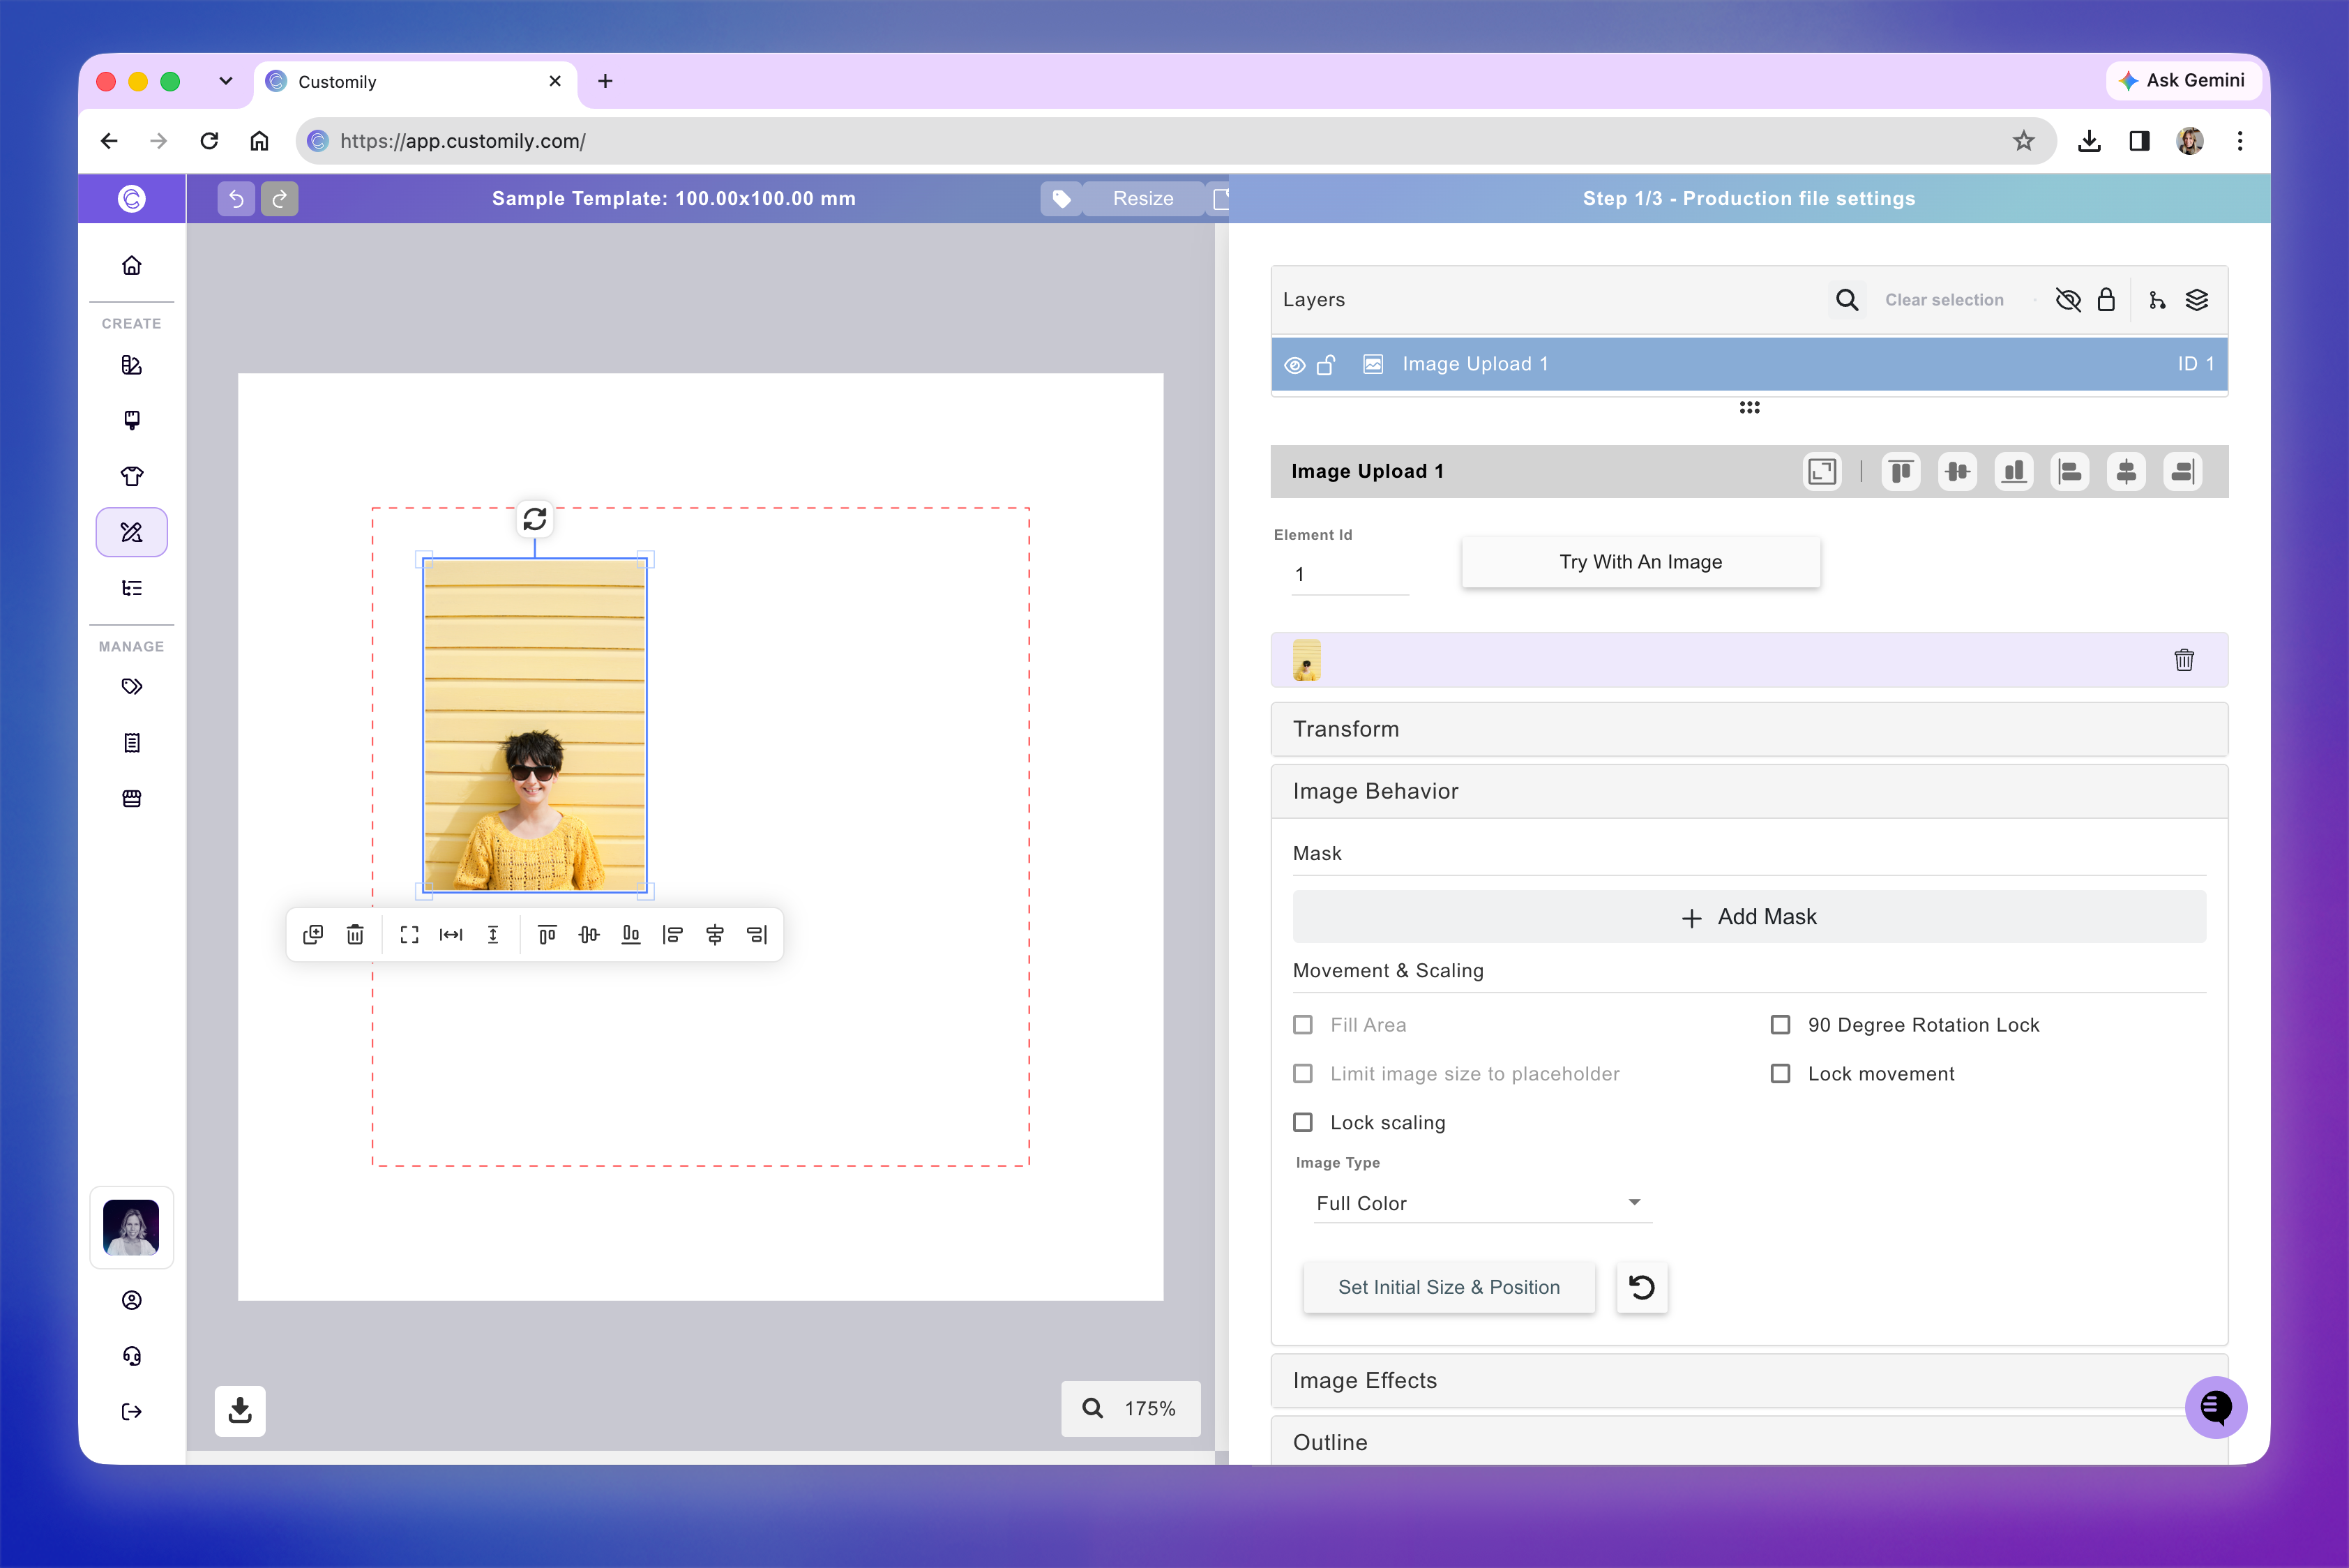
Task: Remove the uploaded thumbnail with the trash icon
Action: pyautogui.click(x=2184, y=659)
